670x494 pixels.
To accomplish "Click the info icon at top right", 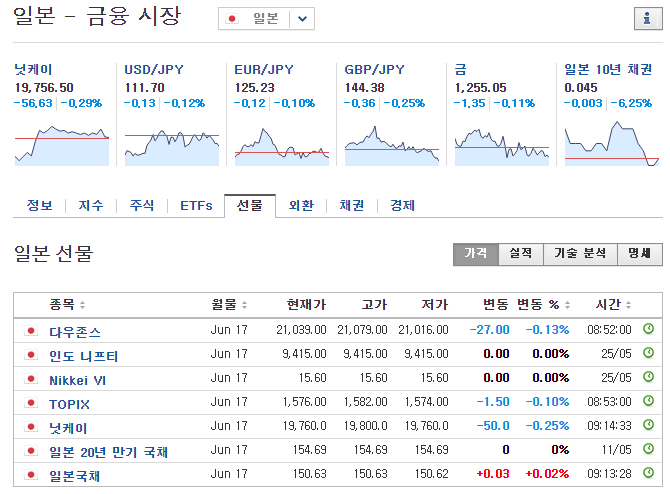I will coord(646,19).
